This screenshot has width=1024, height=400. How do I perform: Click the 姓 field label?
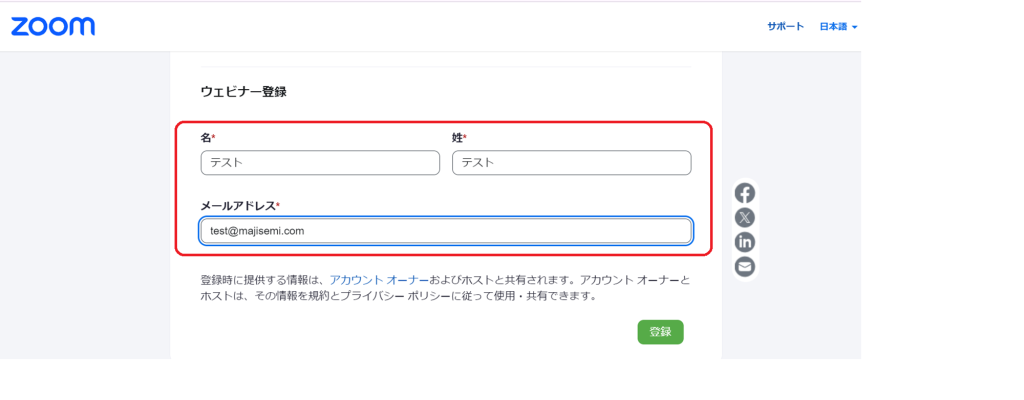point(457,137)
